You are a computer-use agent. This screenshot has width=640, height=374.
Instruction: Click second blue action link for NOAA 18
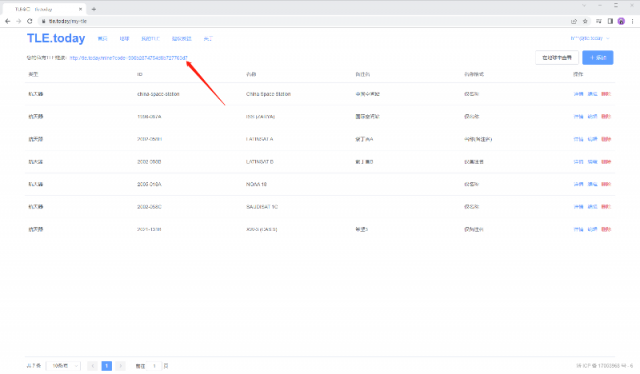point(592,184)
